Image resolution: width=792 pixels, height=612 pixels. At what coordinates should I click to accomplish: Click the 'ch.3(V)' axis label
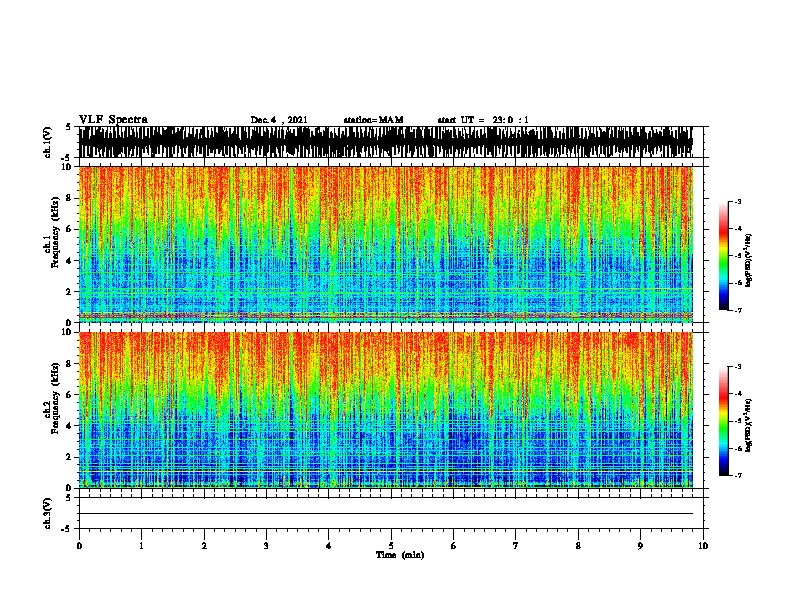point(47,513)
